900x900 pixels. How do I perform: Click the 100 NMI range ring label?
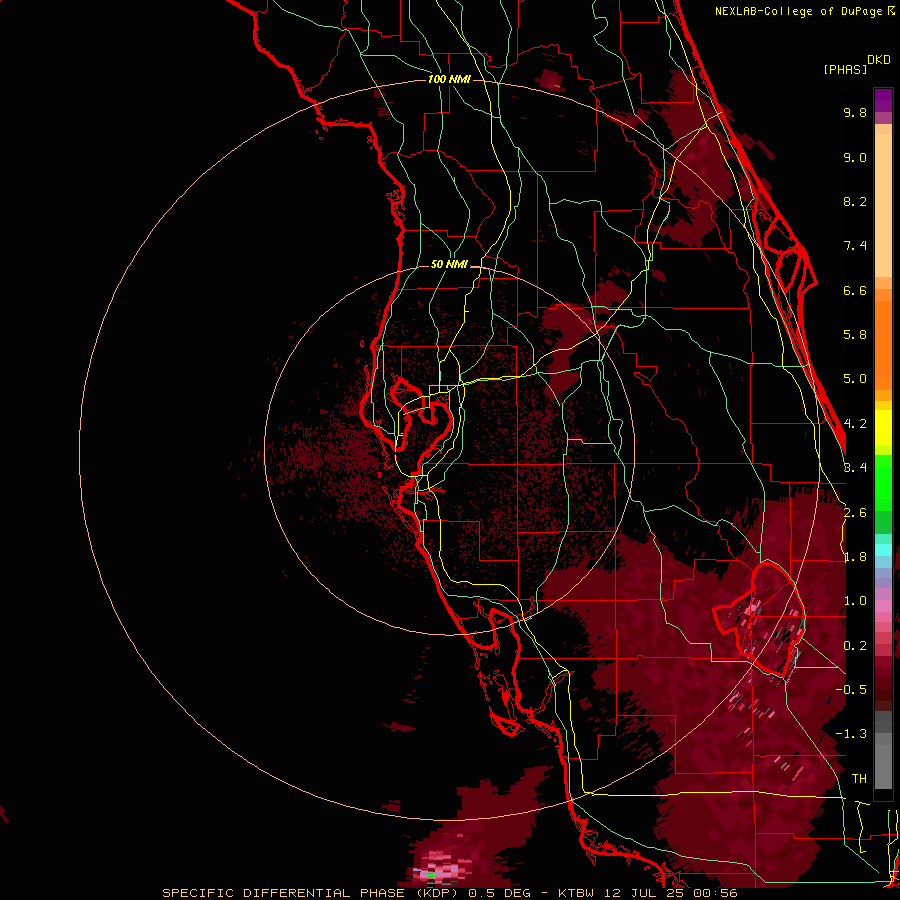pyautogui.click(x=449, y=79)
